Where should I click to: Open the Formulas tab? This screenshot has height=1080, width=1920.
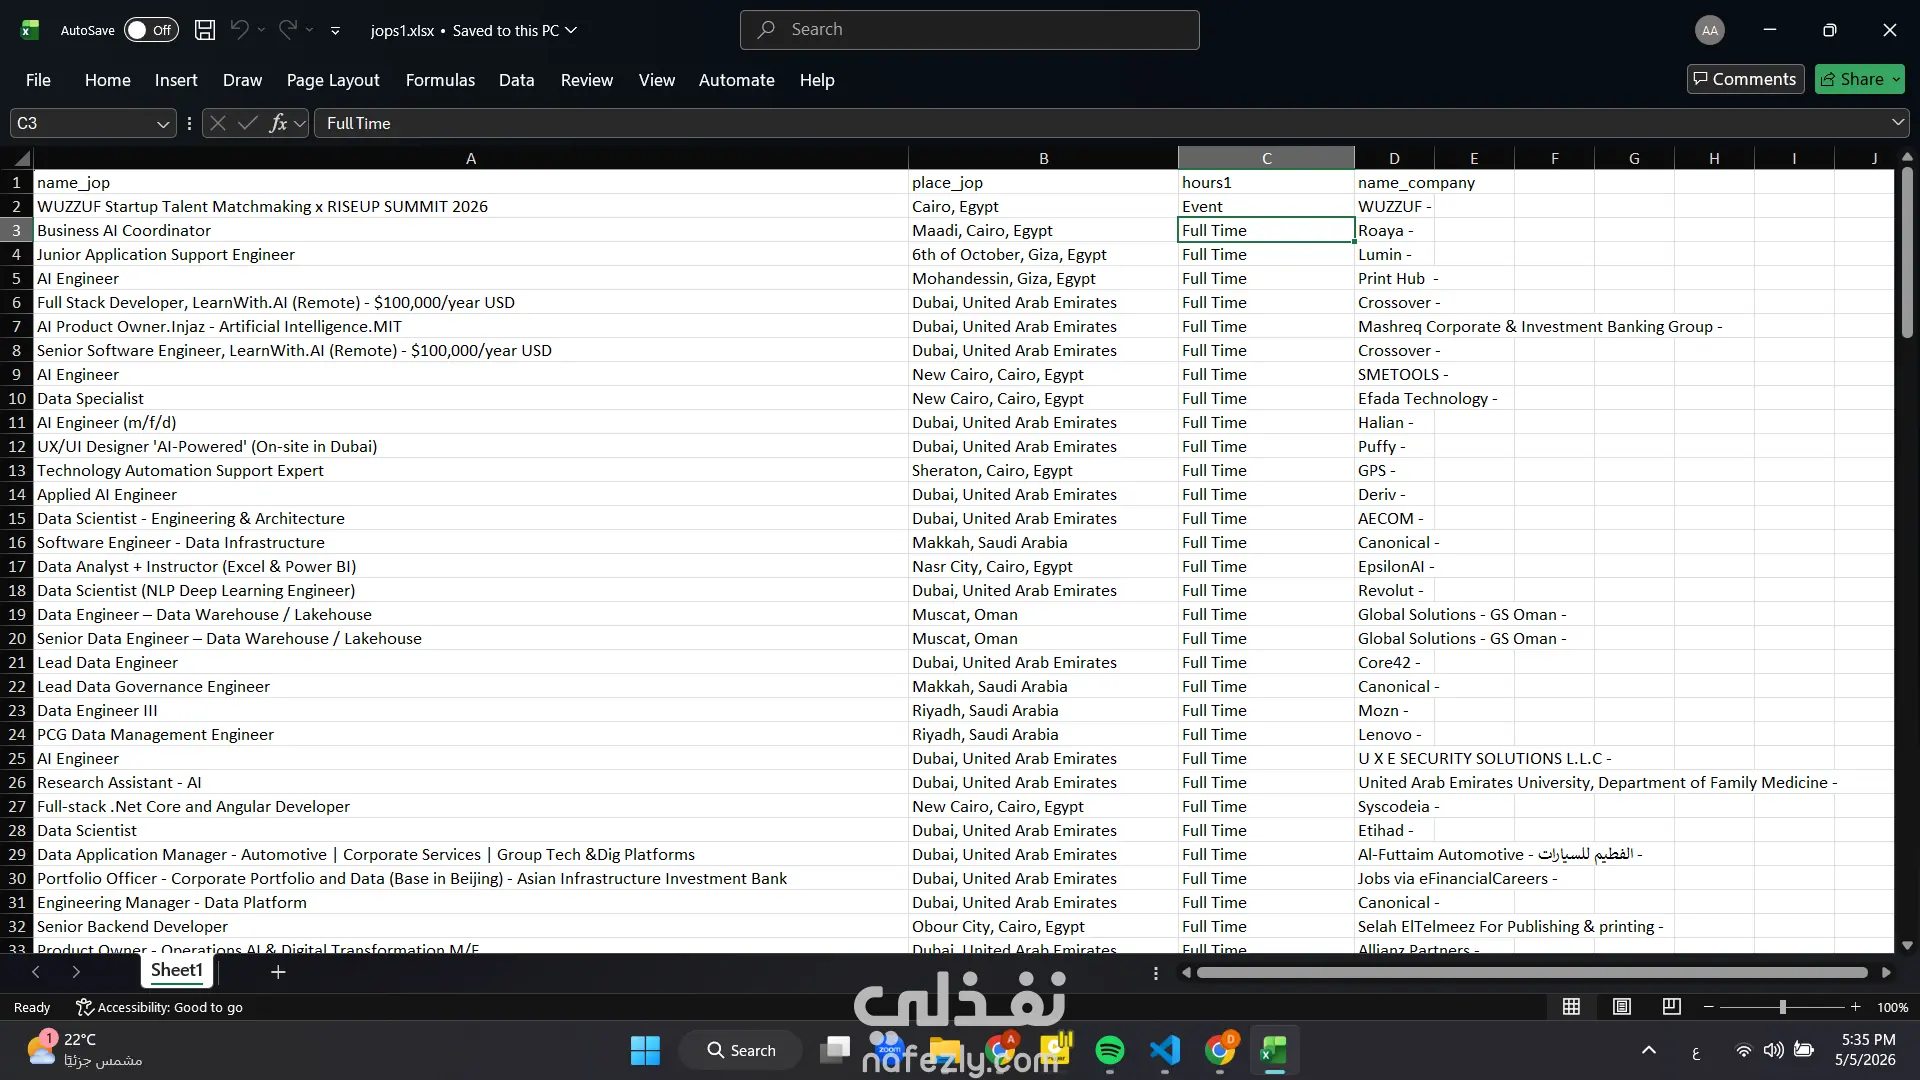pos(440,80)
